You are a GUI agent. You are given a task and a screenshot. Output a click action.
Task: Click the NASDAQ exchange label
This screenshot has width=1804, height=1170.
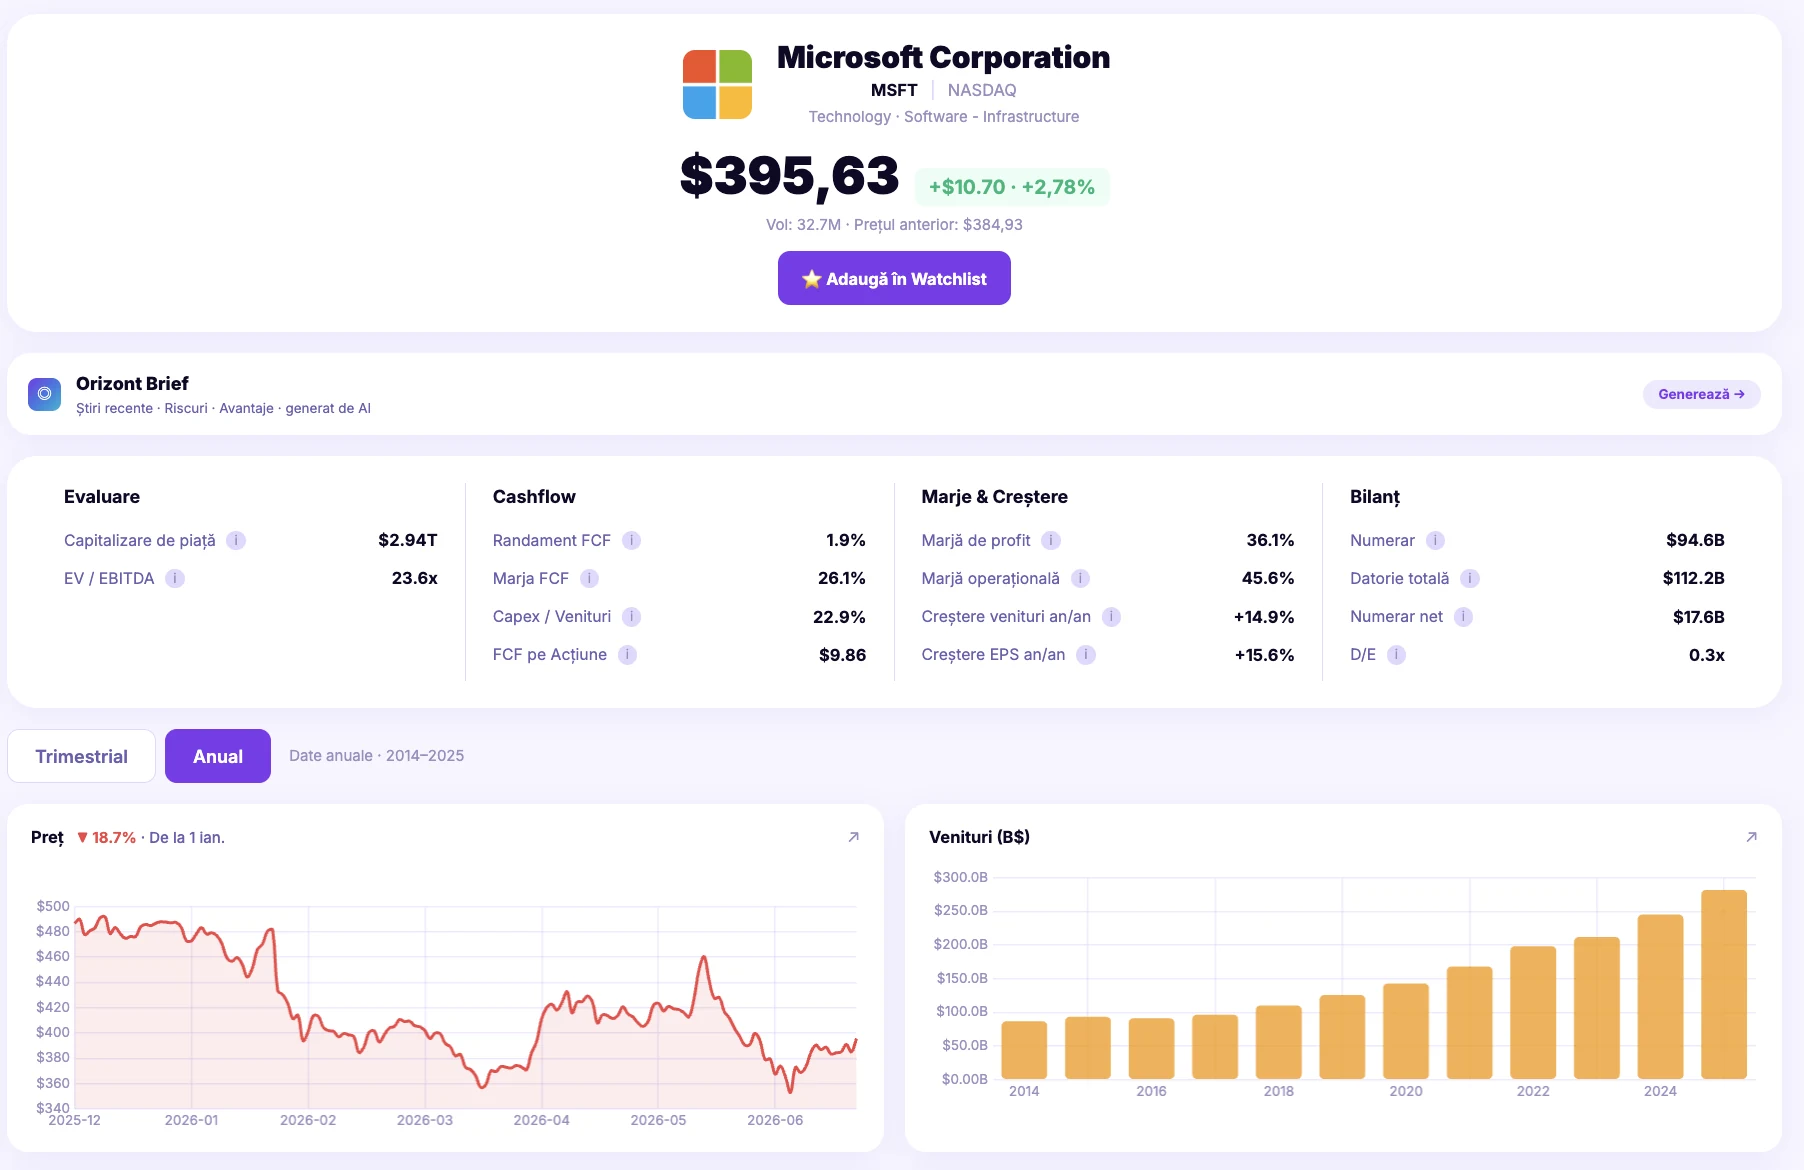(982, 90)
